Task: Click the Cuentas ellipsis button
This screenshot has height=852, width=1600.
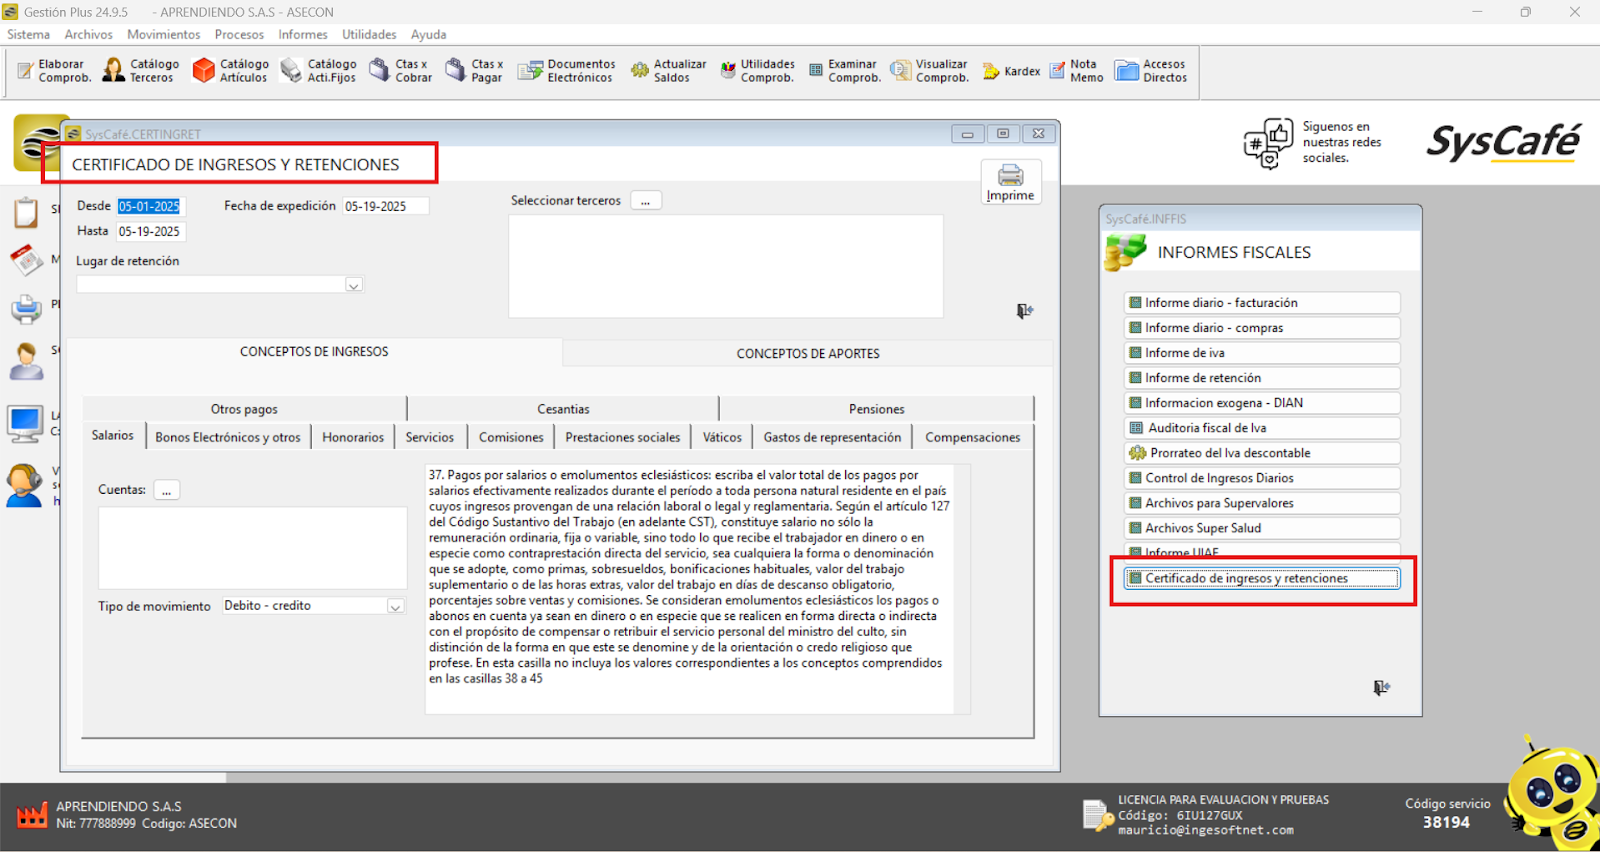Action: 167,490
